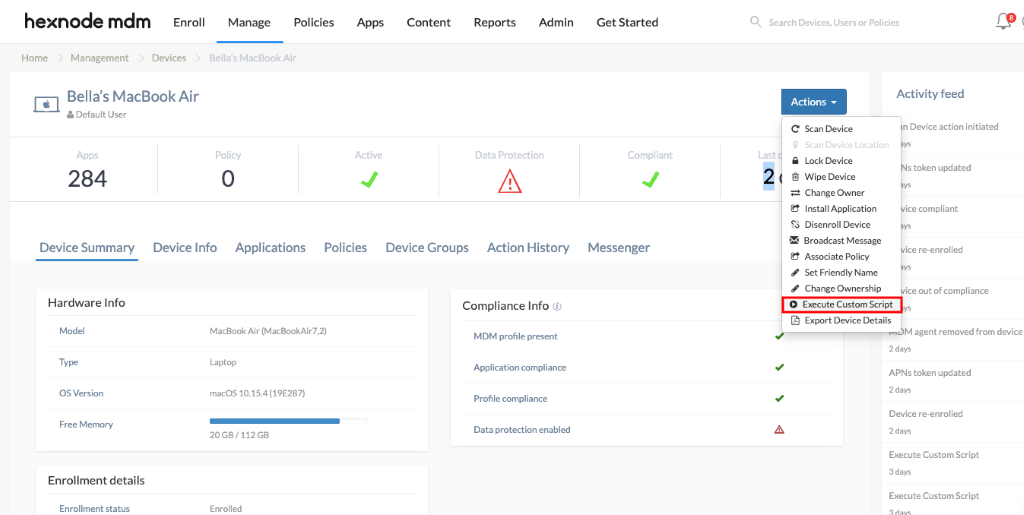
Task: Open the Apps top menu
Action: [x=370, y=22]
